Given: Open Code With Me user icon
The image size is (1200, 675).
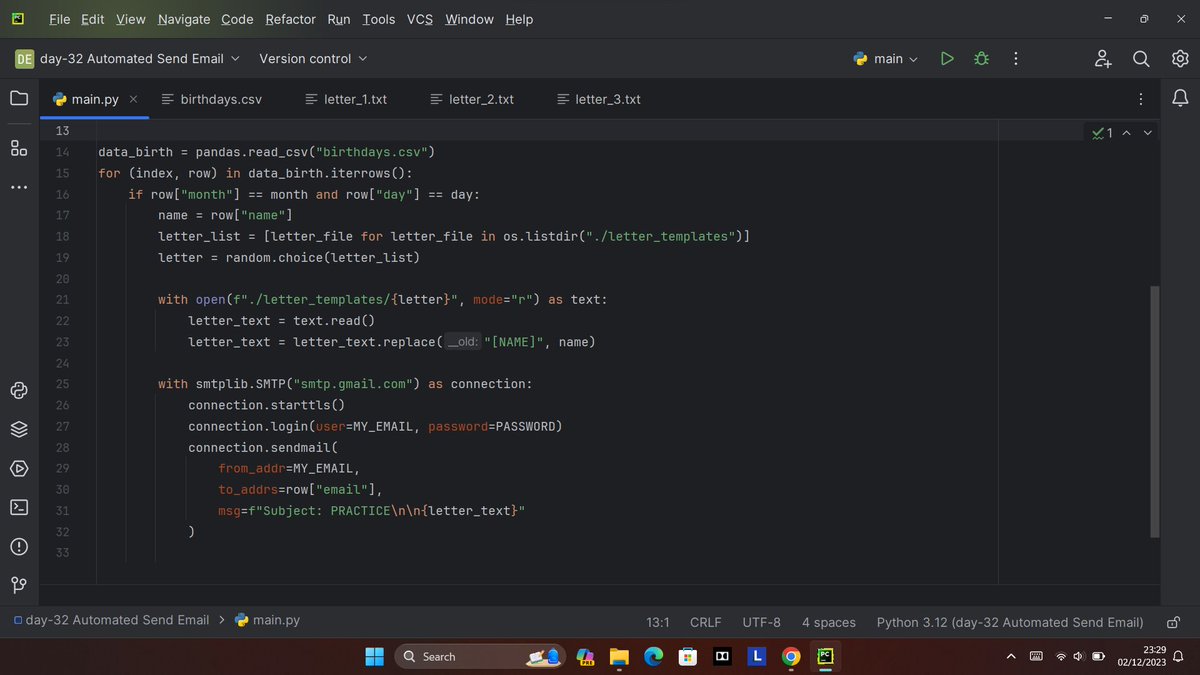Looking at the screenshot, I should tap(1102, 59).
